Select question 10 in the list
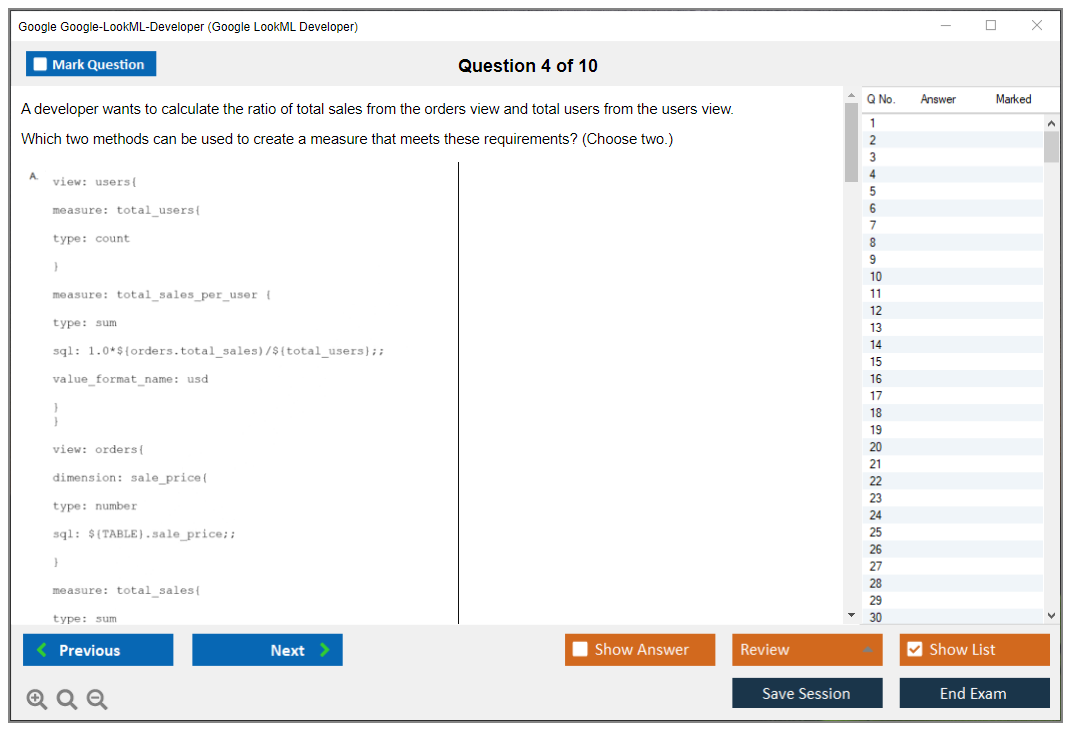This screenshot has width=1075, height=735. [x=876, y=277]
